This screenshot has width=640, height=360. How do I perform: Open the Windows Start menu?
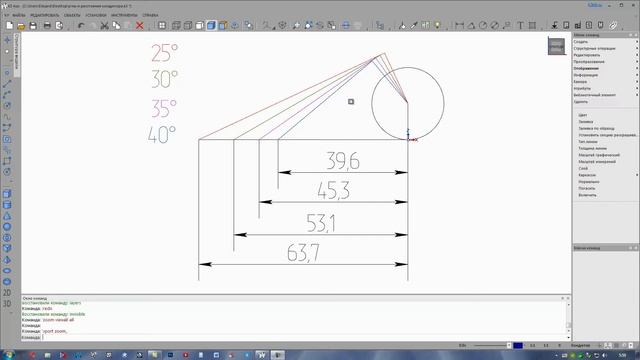(8, 355)
